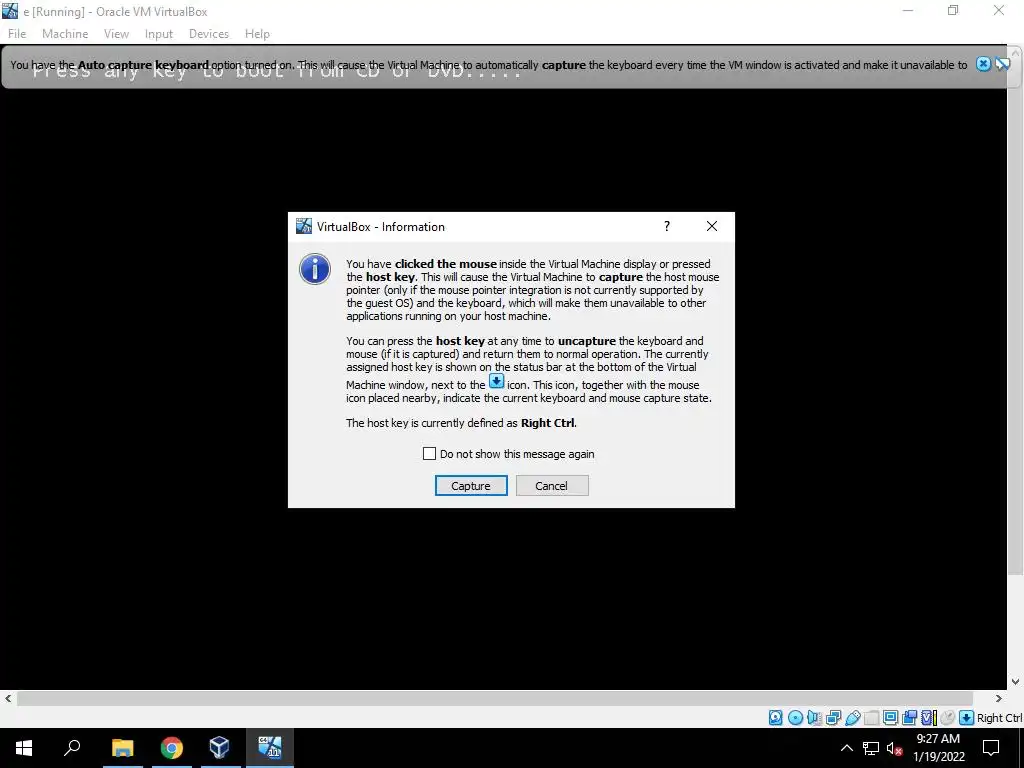This screenshot has height=768, width=1024.
Task: Click the audio status bar icon
Action: coord(814,718)
